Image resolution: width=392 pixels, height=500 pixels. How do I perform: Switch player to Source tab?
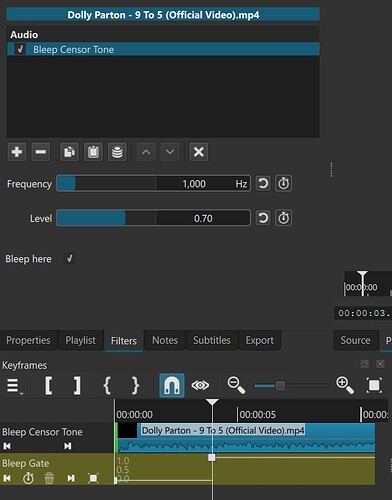(x=355, y=340)
